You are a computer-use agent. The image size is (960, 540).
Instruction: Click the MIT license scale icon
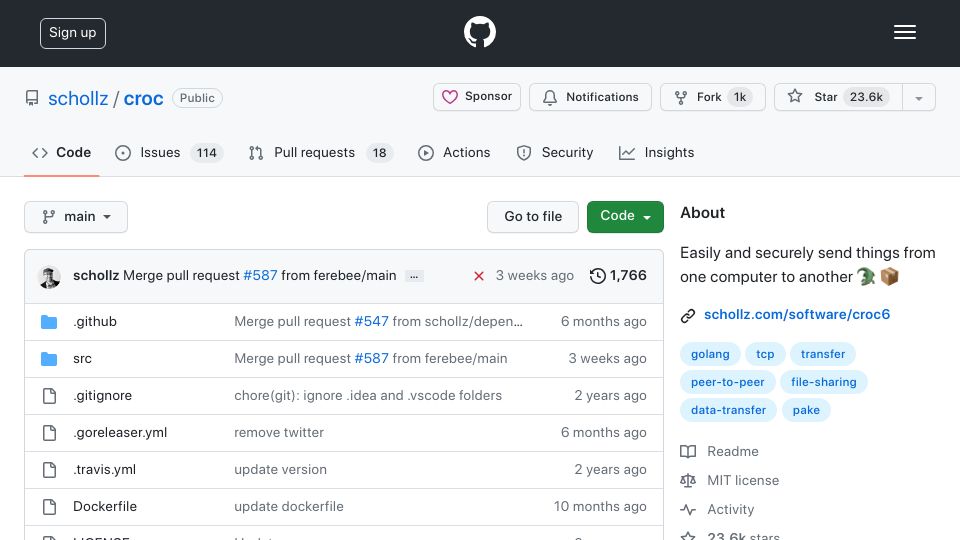click(688, 481)
